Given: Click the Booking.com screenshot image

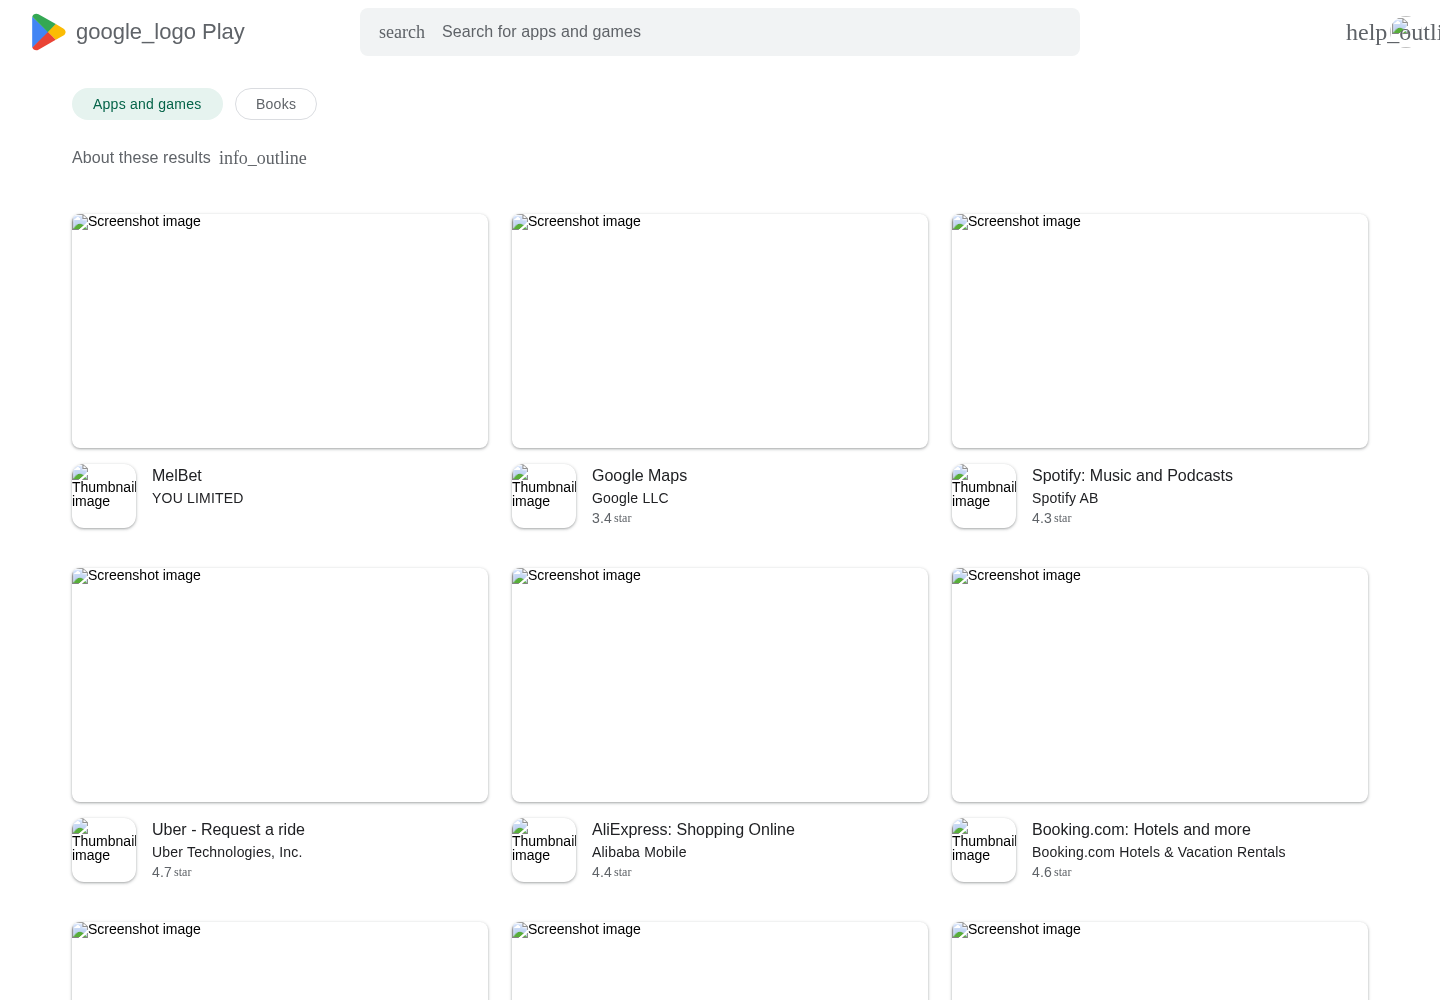Looking at the screenshot, I should pyautogui.click(x=1160, y=685).
